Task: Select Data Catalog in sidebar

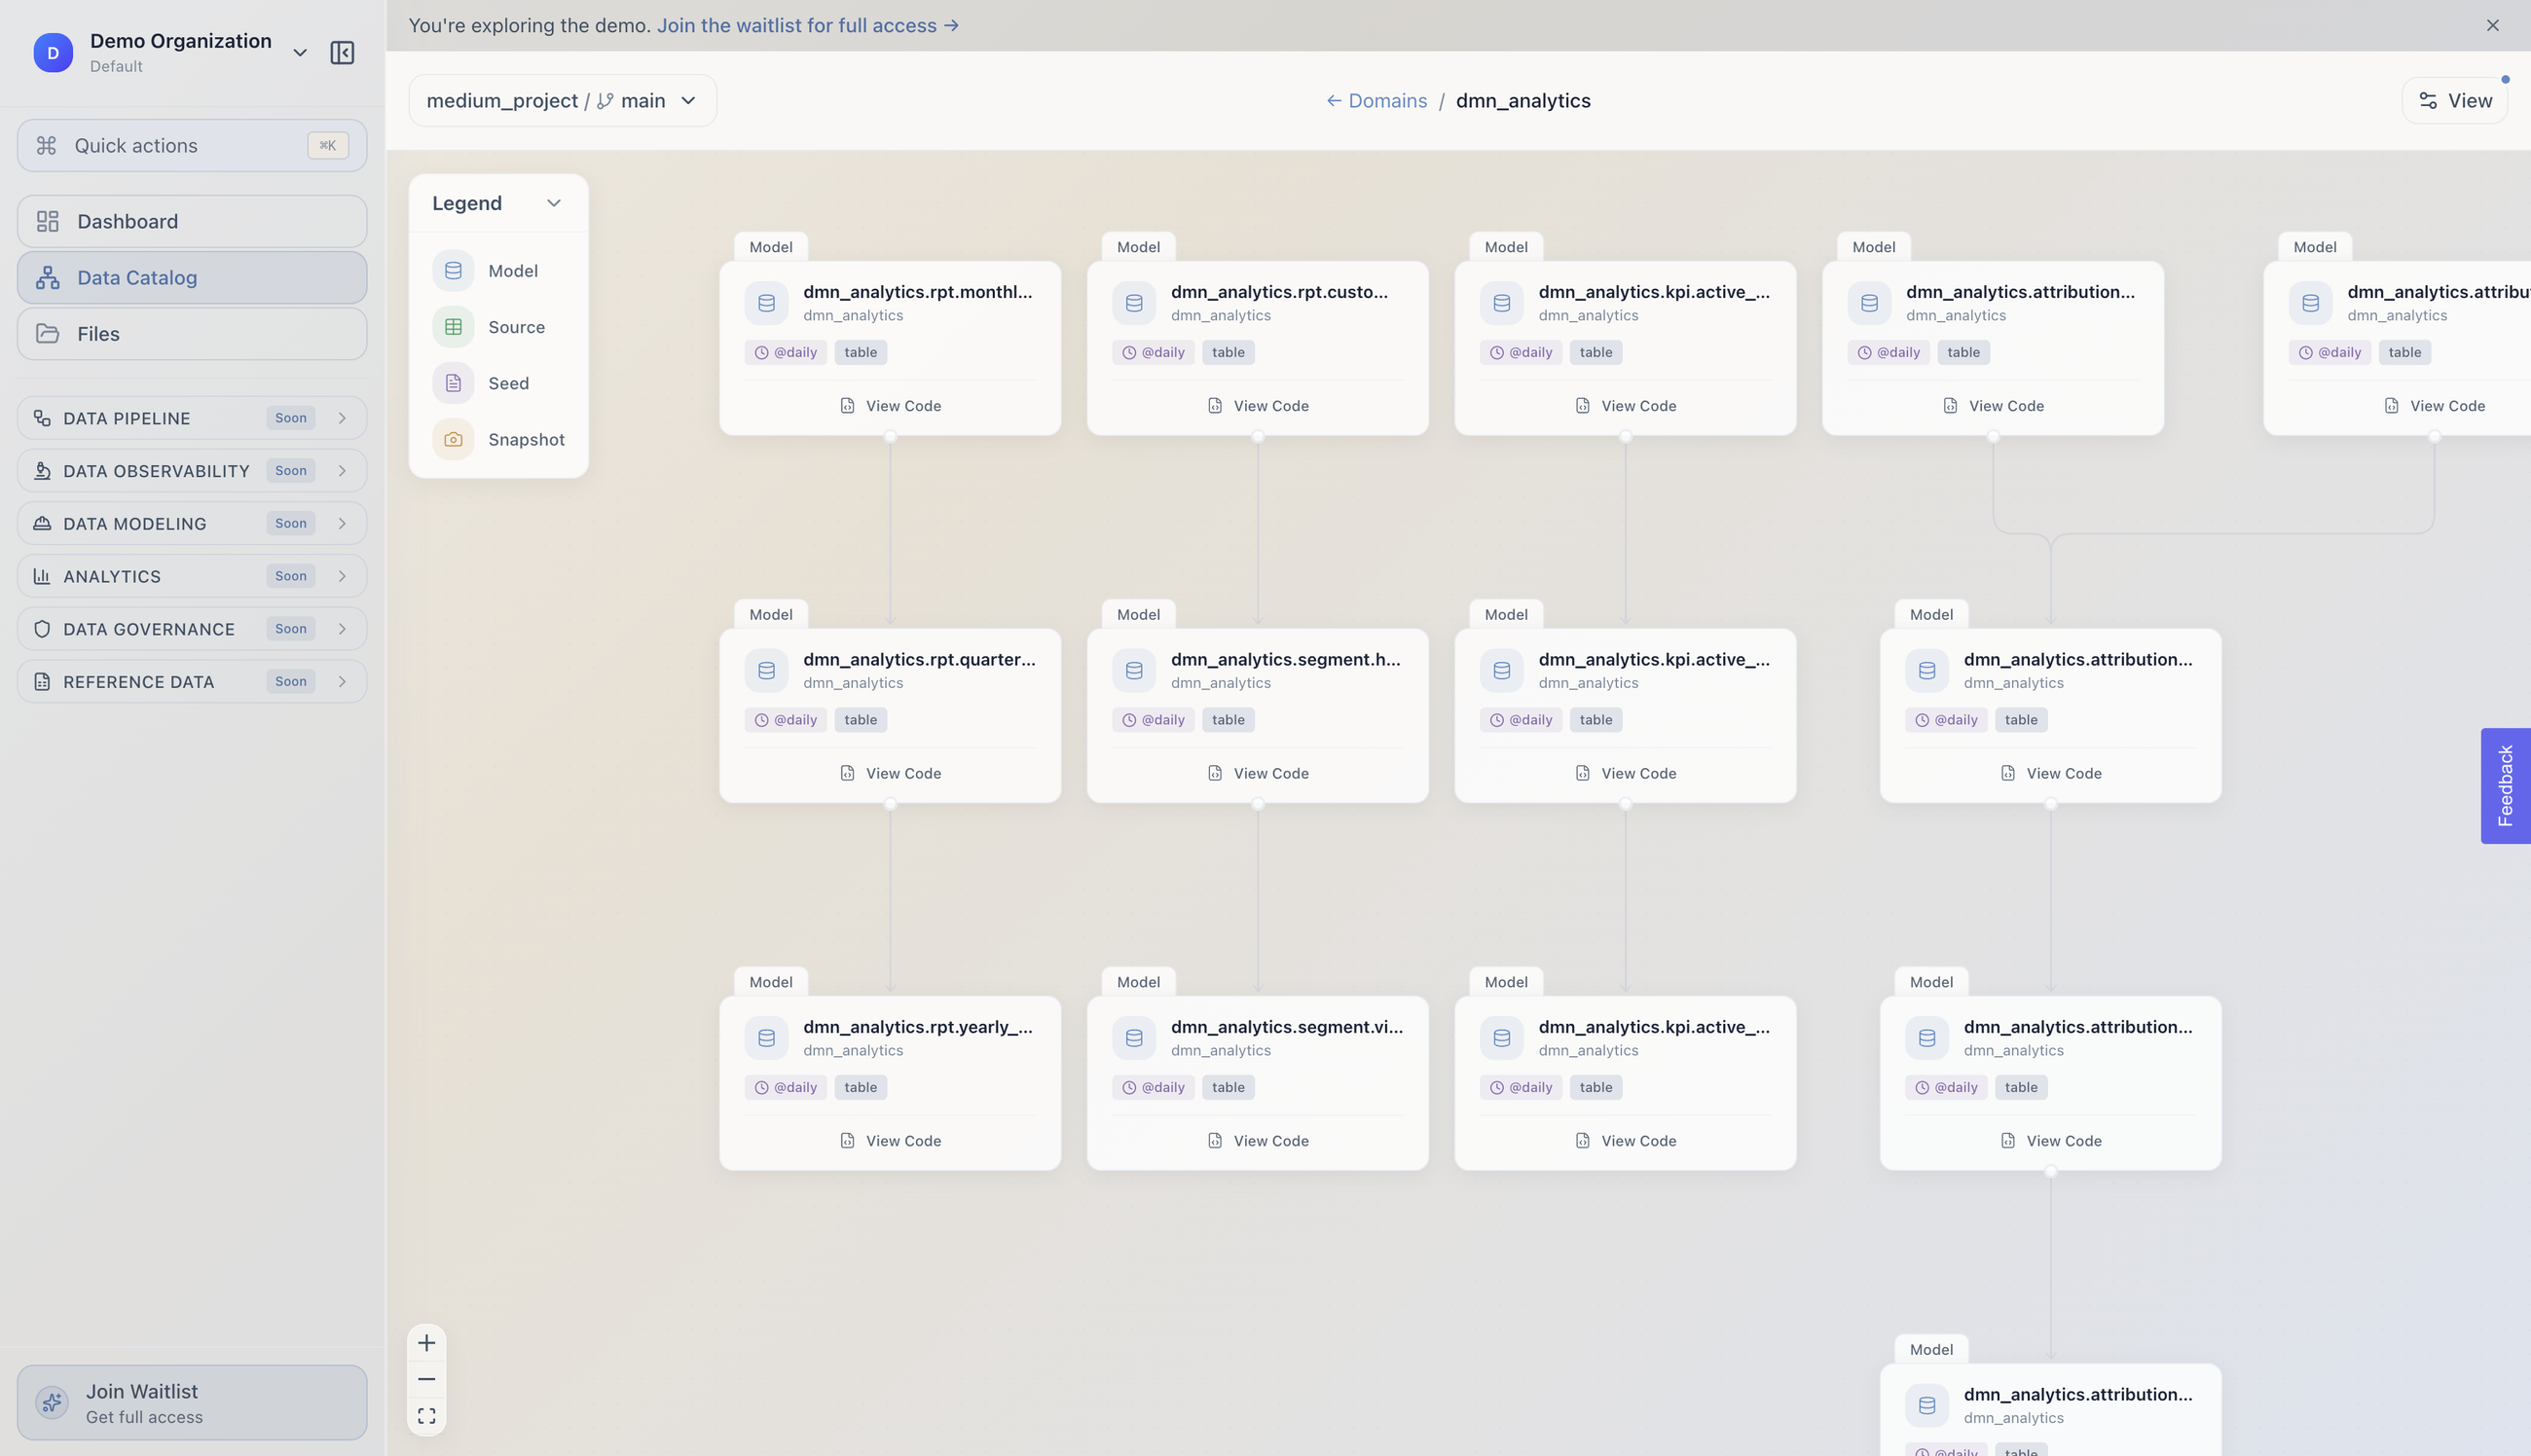Action: tap(192, 277)
